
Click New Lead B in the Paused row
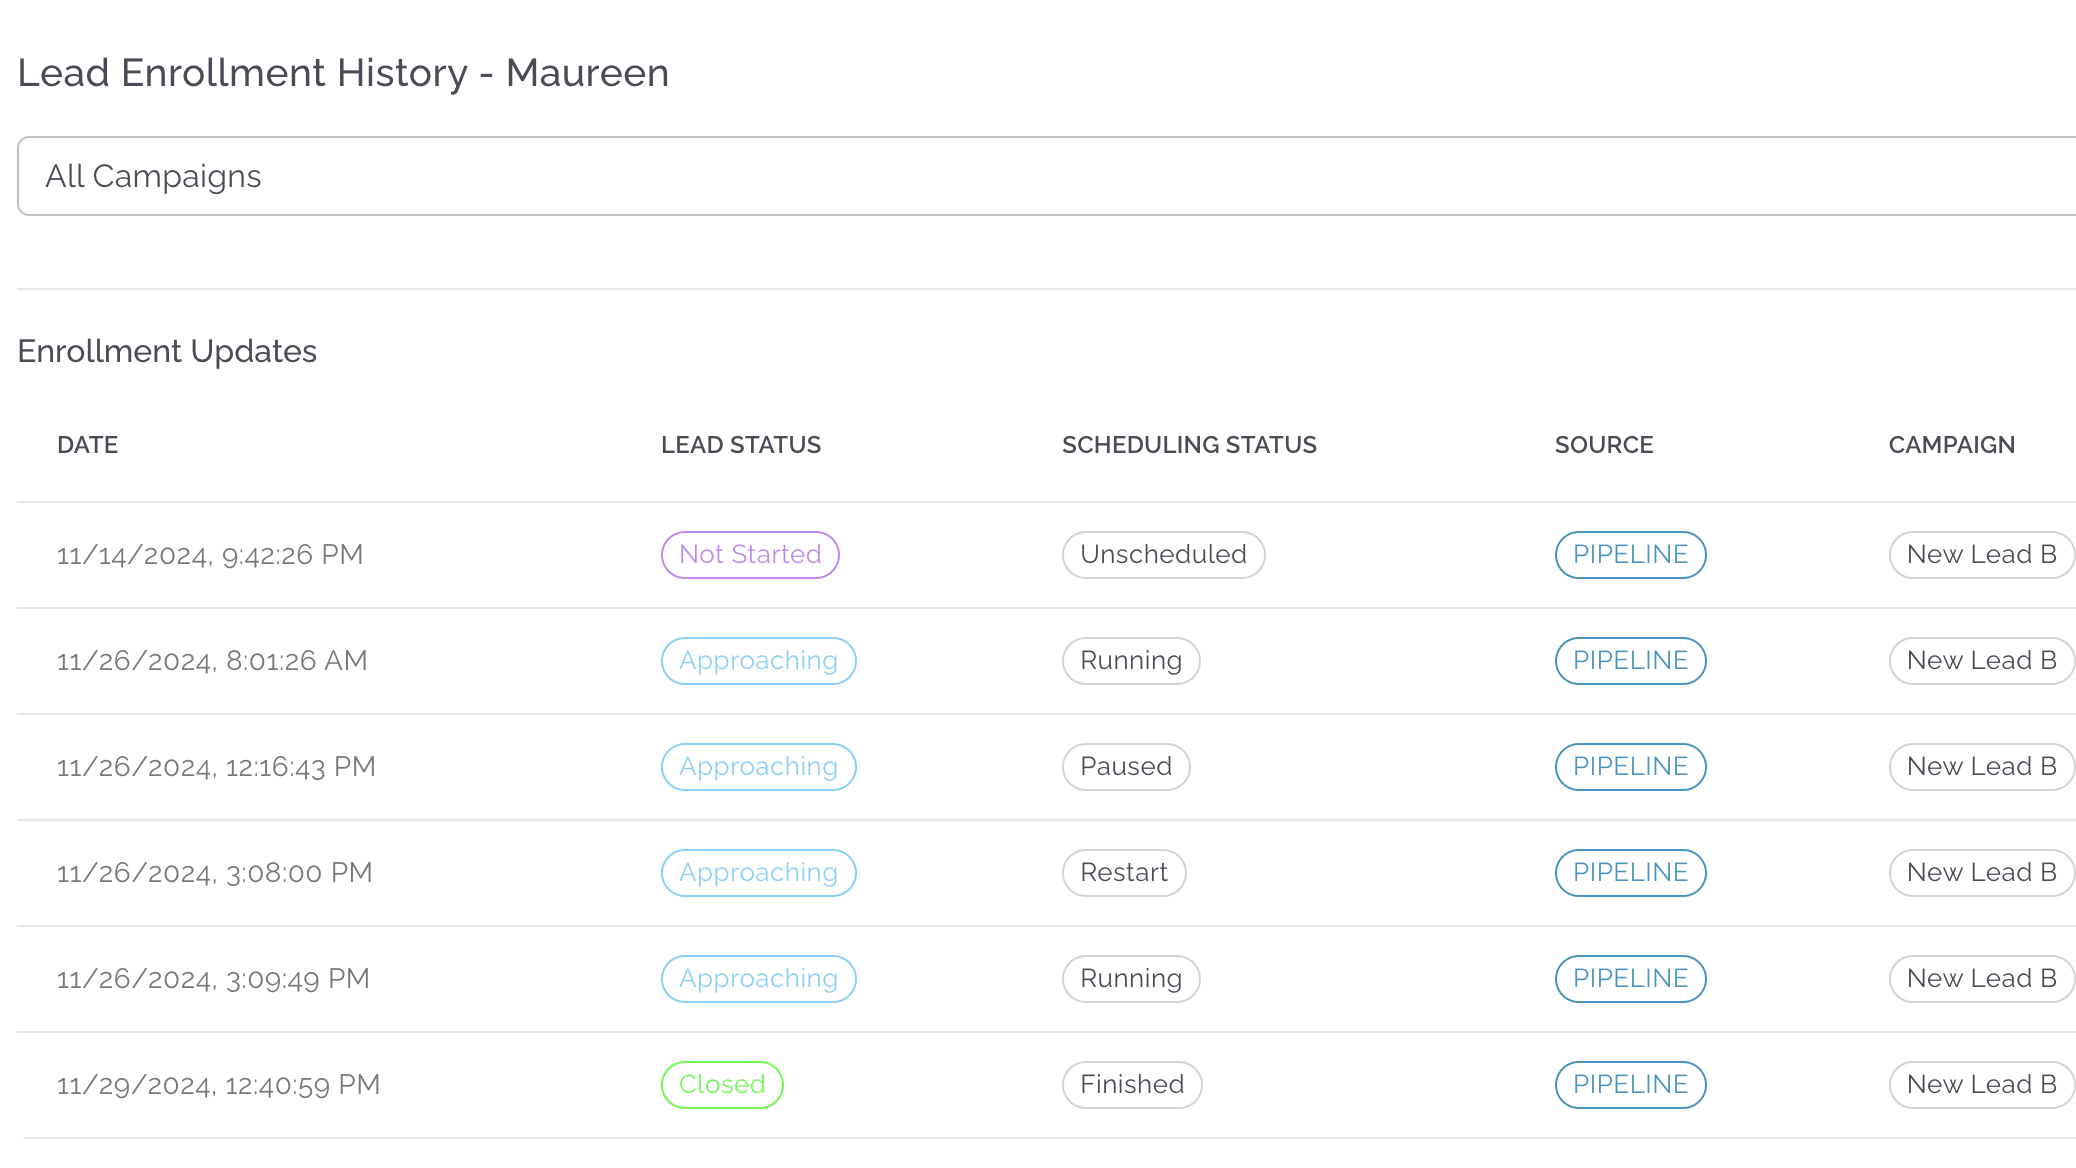pos(1980,767)
